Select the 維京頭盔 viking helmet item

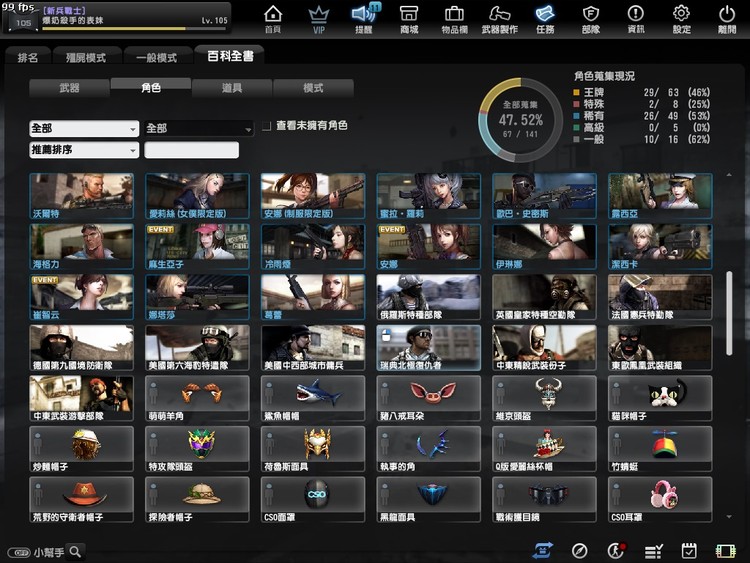pyautogui.click(x=544, y=398)
